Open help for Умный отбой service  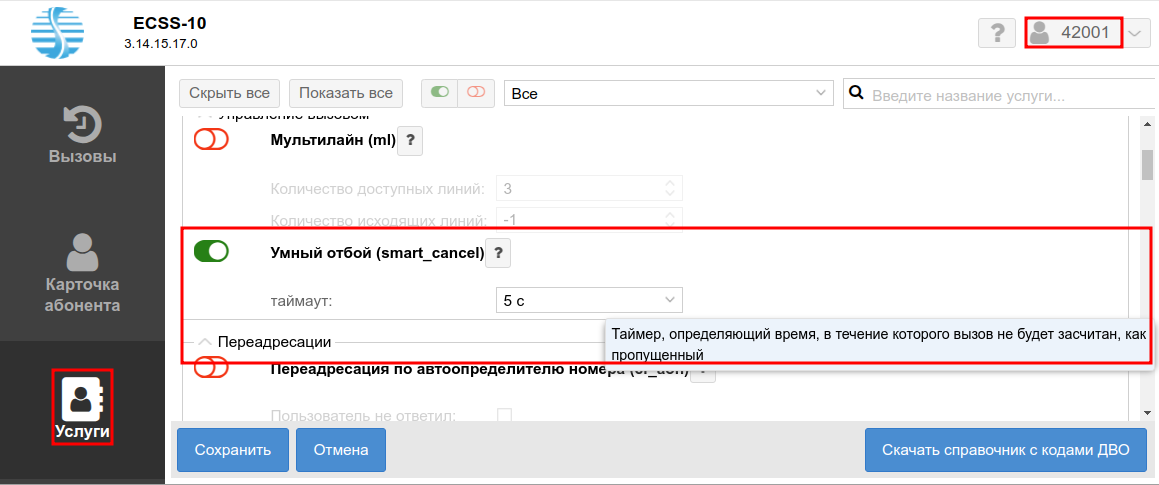(x=498, y=254)
